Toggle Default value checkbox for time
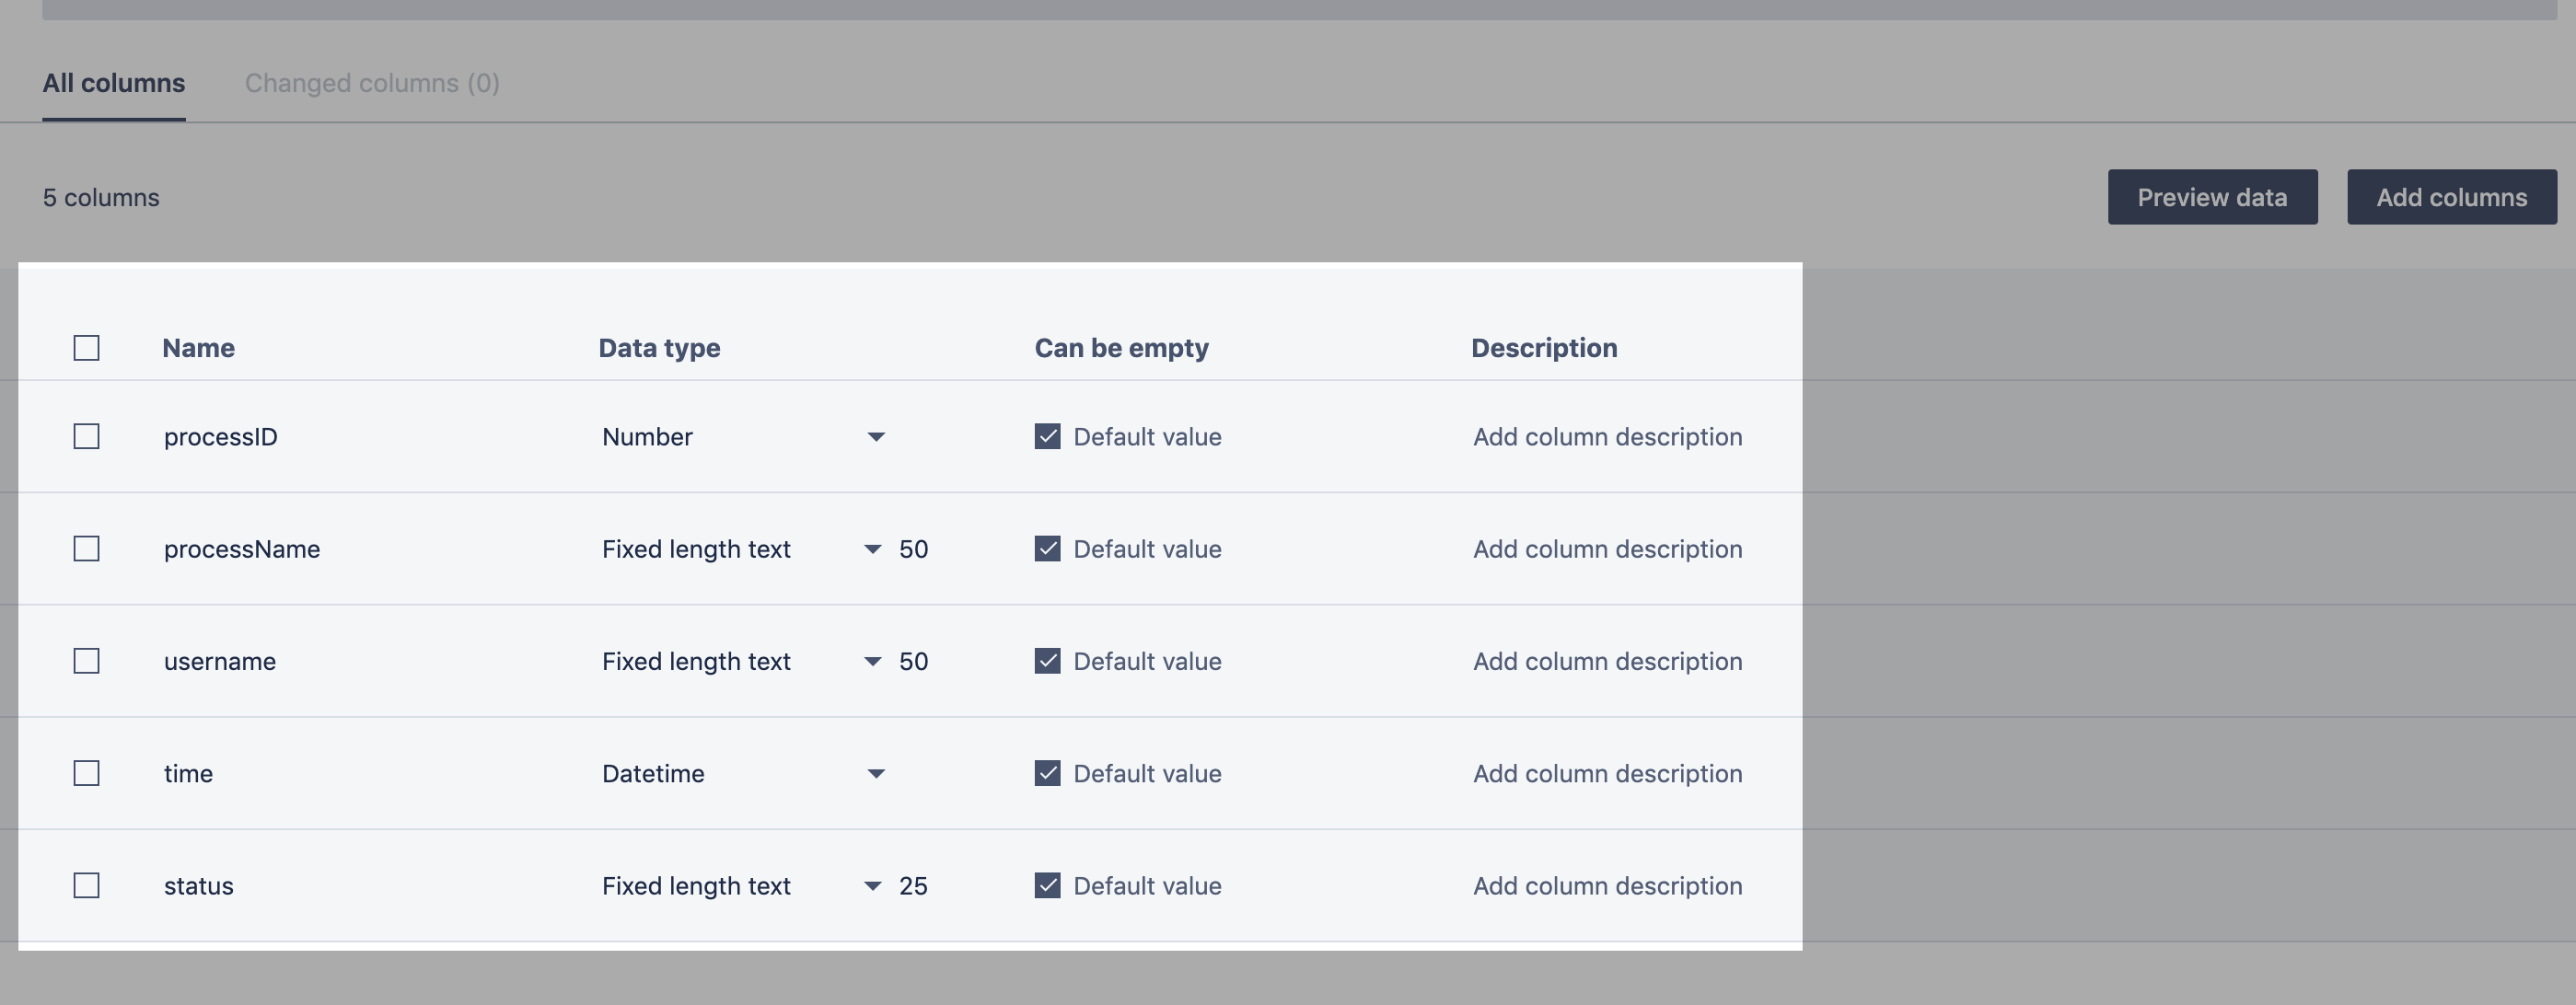 click(x=1047, y=773)
